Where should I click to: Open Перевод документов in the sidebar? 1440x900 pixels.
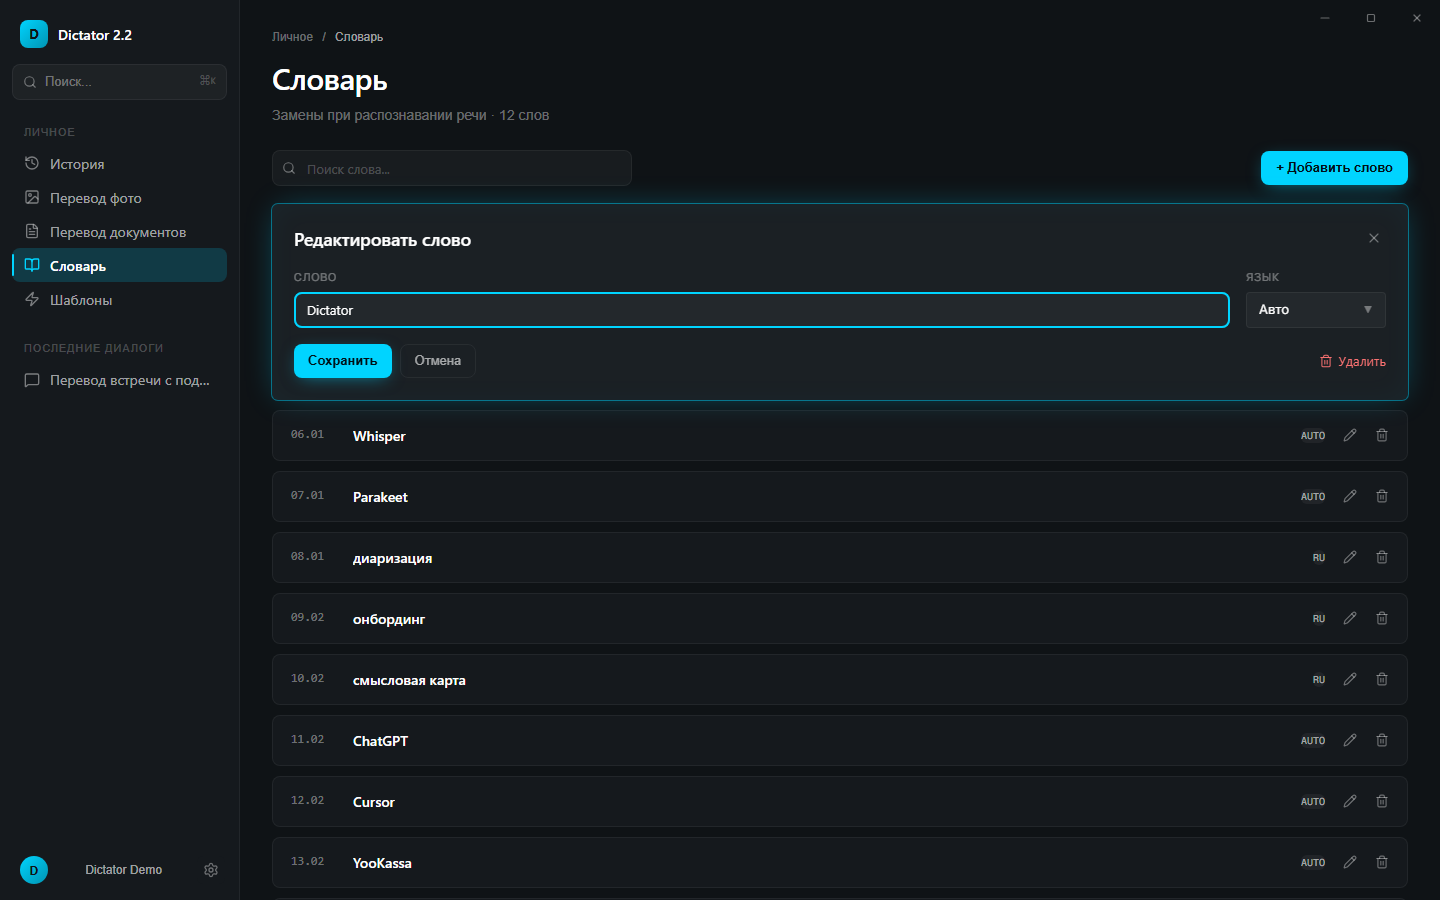coord(119,232)
